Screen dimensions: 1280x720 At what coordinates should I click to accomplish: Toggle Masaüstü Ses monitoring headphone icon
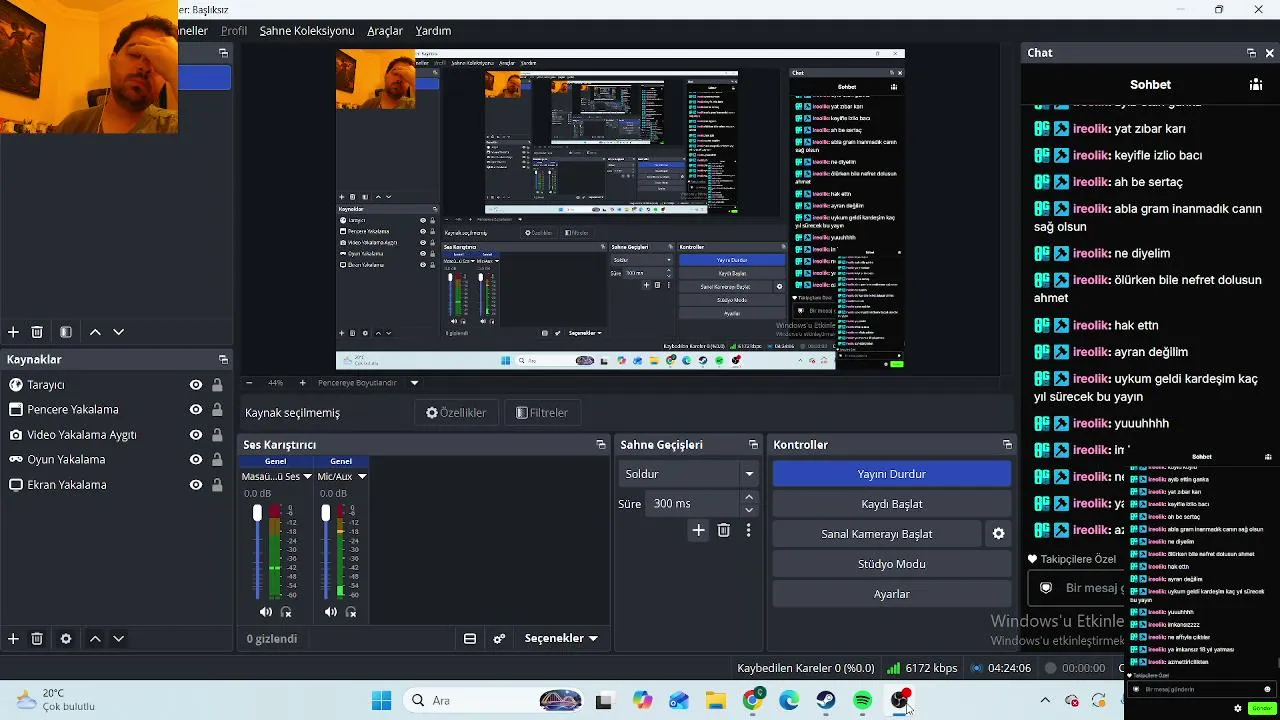coord(286,612)
